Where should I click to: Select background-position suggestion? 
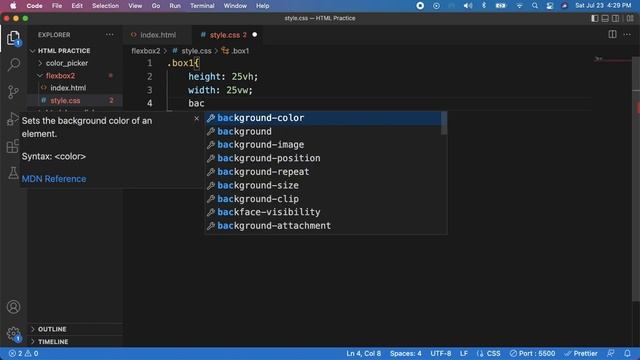(322, 158)
